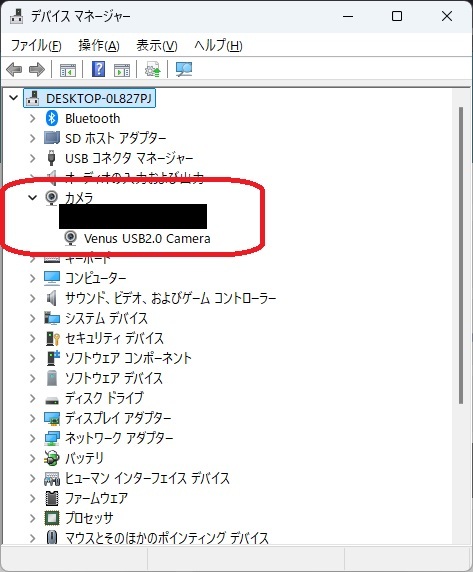
Task: Click the Back arrow toolbar icon
Action: 14,69
